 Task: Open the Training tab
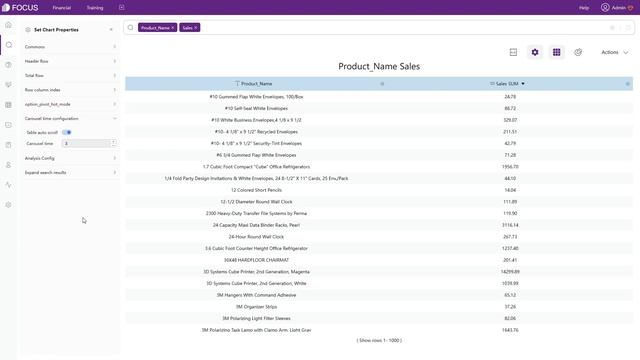click(x=95, y=8)
